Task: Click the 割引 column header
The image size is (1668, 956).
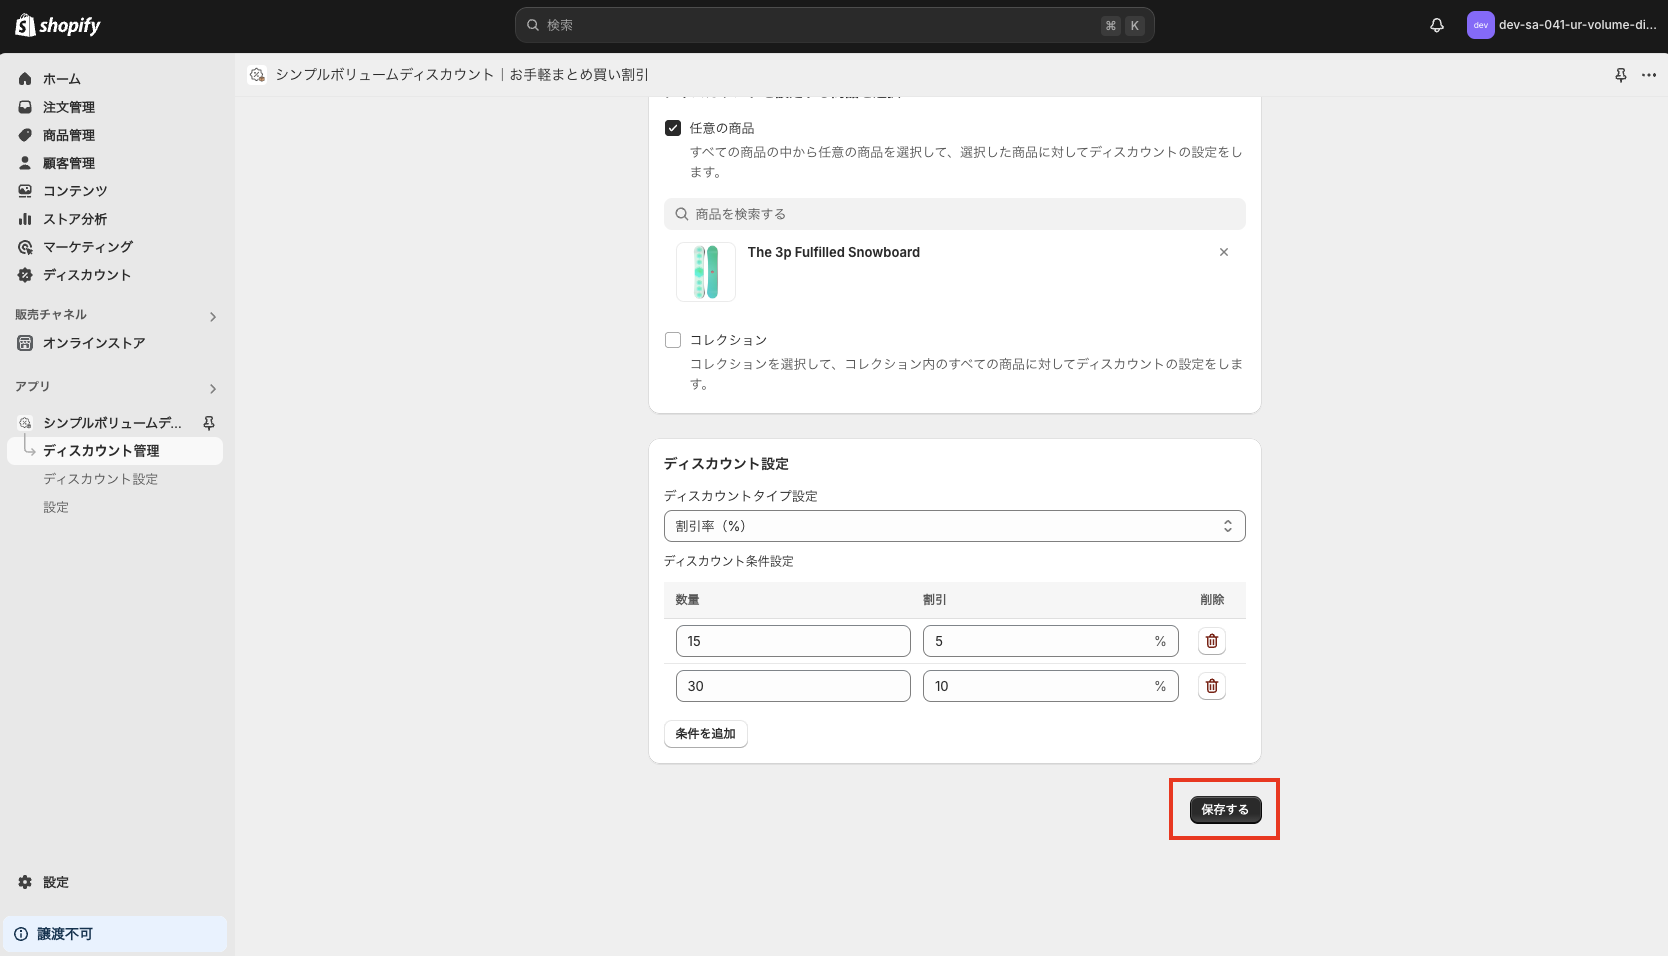Action: point(935,600)
